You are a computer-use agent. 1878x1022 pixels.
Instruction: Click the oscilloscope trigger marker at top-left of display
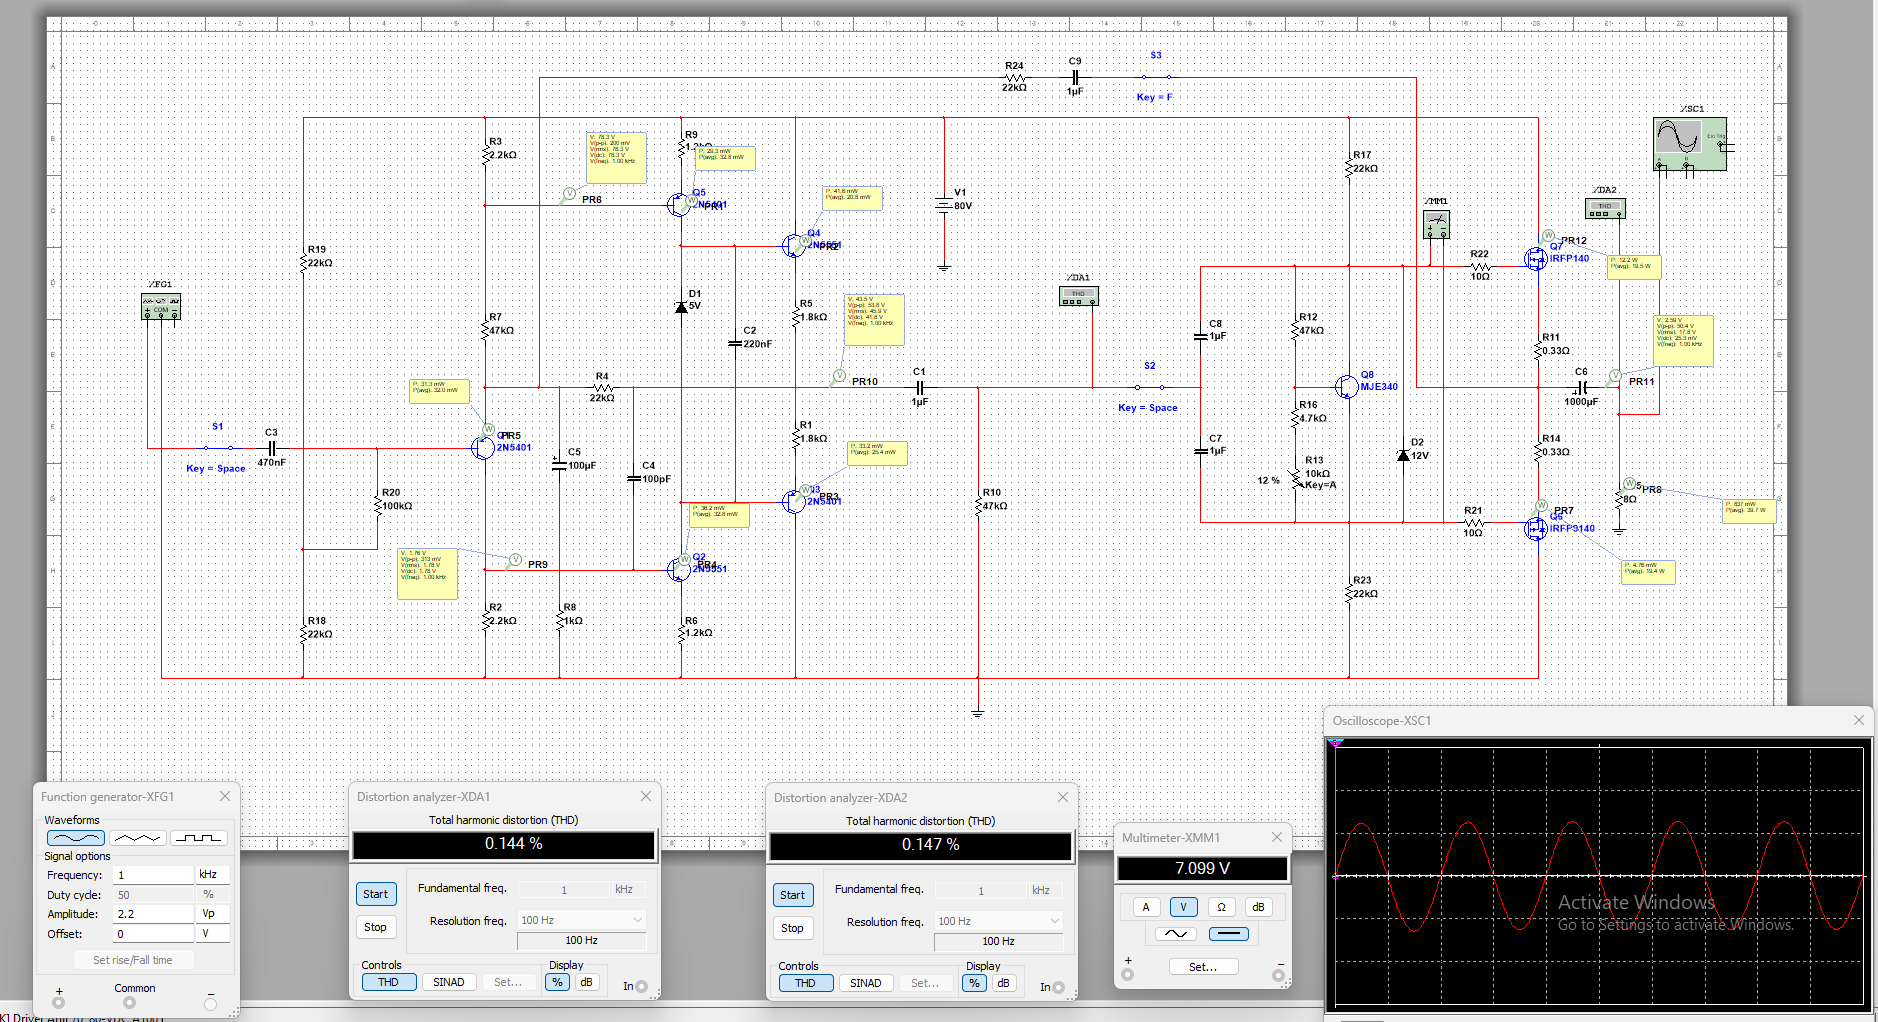1336,743
